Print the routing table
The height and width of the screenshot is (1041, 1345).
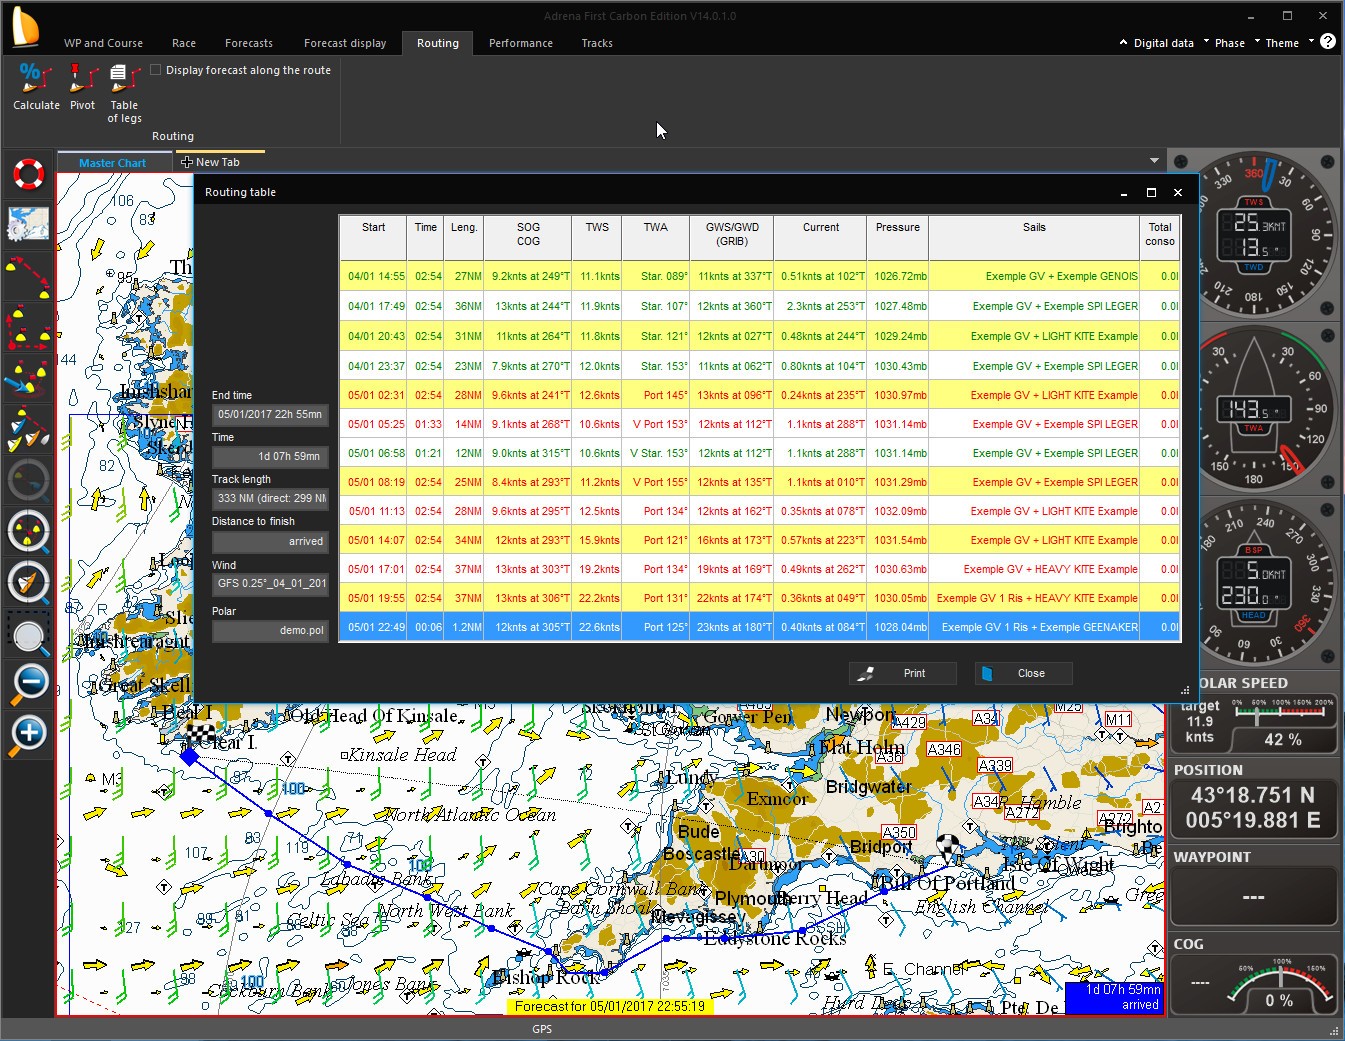902,673
